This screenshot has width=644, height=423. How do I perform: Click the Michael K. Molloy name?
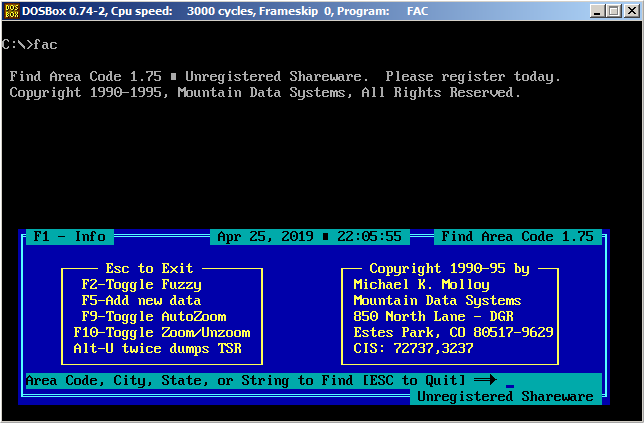[x=421, y=285]
